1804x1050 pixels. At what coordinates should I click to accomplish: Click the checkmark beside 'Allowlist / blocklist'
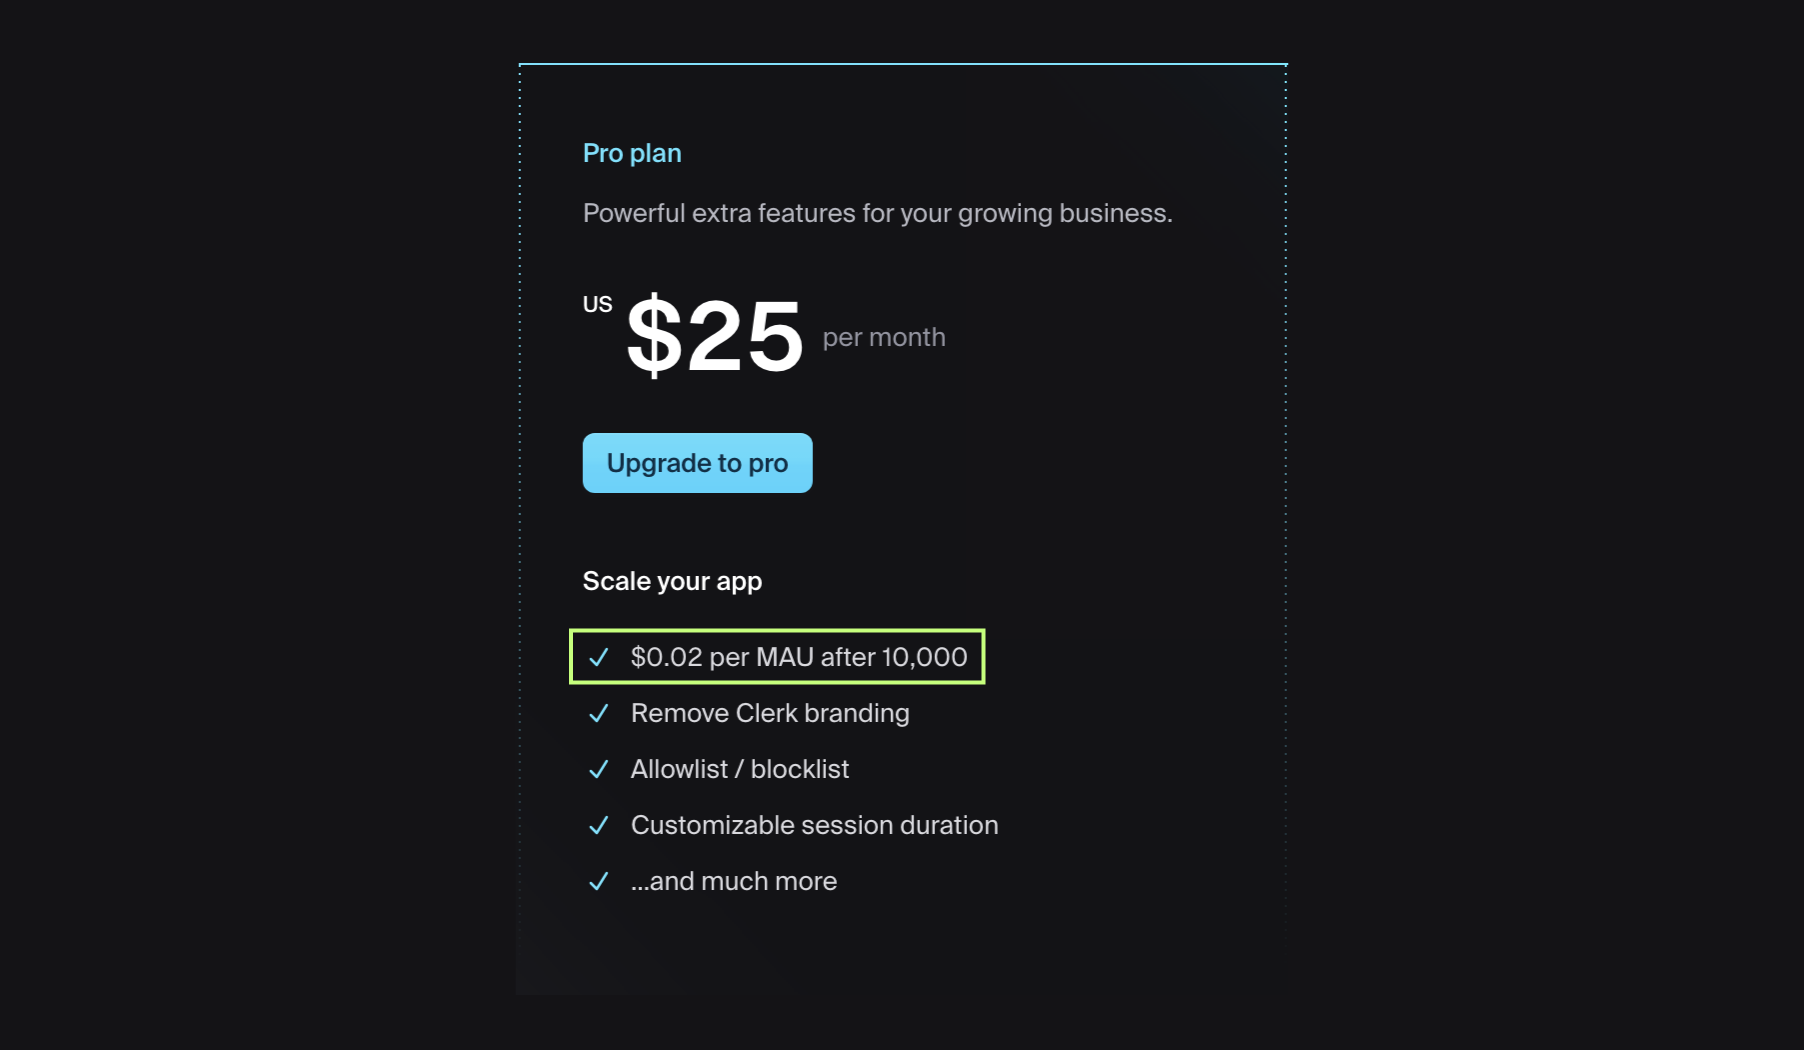[598, 769]
